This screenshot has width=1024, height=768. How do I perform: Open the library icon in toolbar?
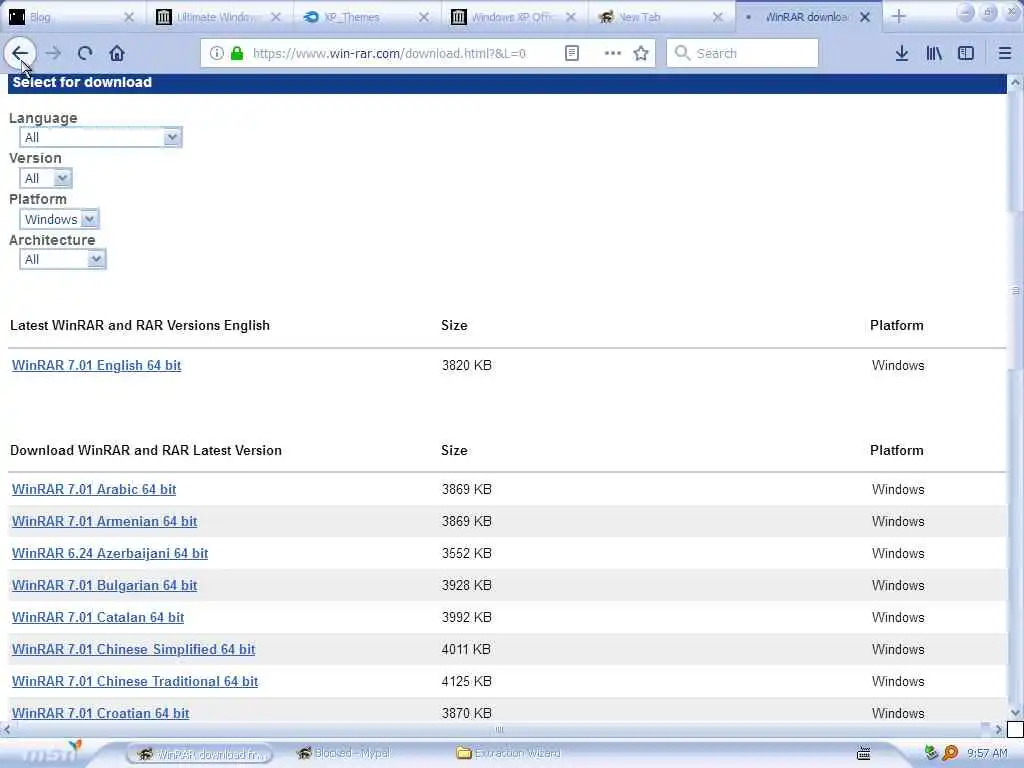pyautogui.click(x=934, y=54)
